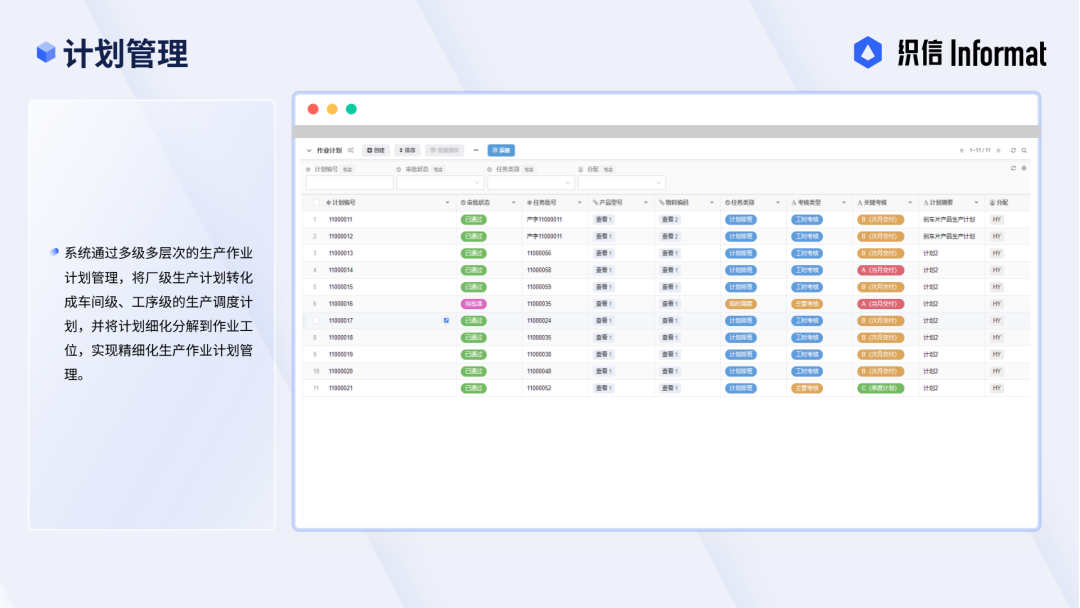Click the share icon beside 作业计划

351,150
